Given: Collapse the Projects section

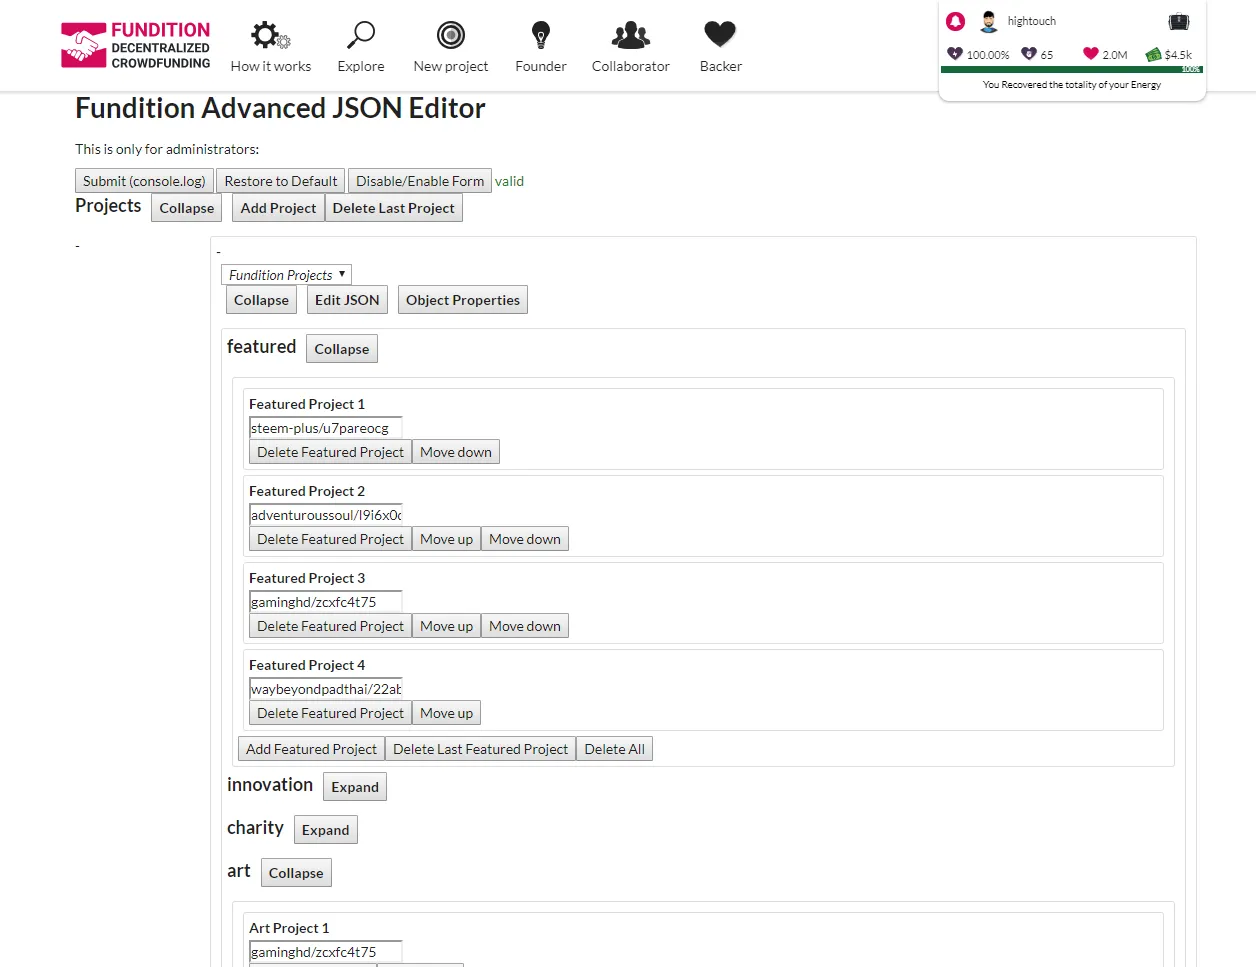Looking at the screenshot, I should coord(187,208).
